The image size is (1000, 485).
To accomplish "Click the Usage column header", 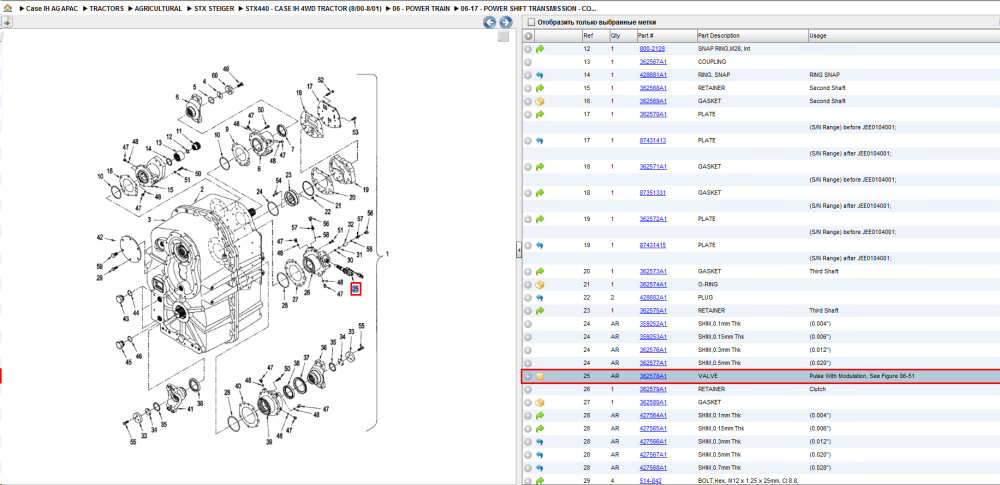I will click(x=904, y=36).
